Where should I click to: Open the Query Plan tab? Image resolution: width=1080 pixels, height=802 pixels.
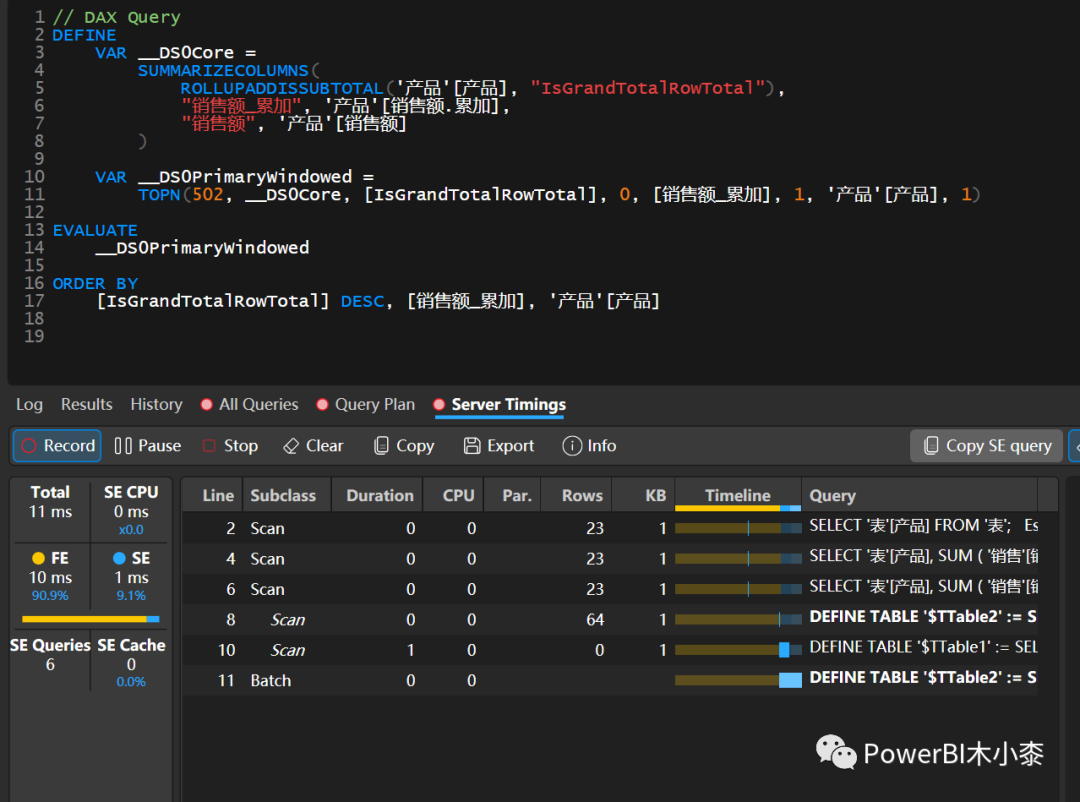366,404
